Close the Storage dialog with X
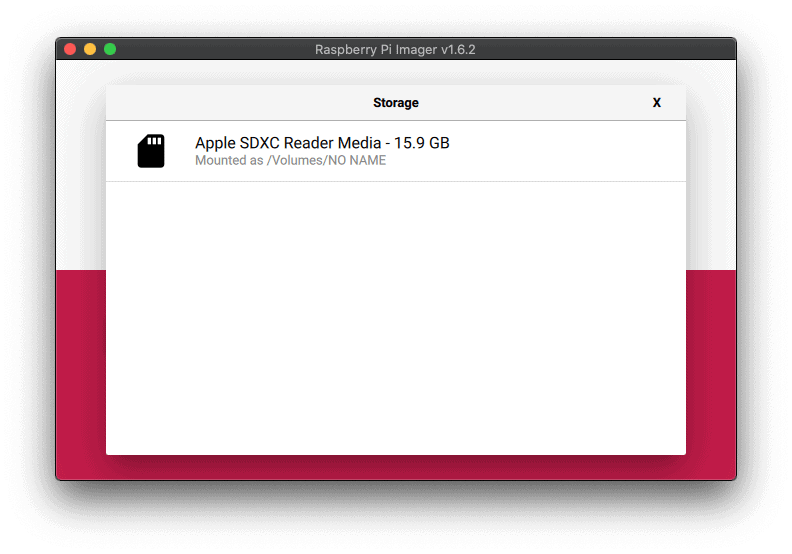 coord(656,103)
